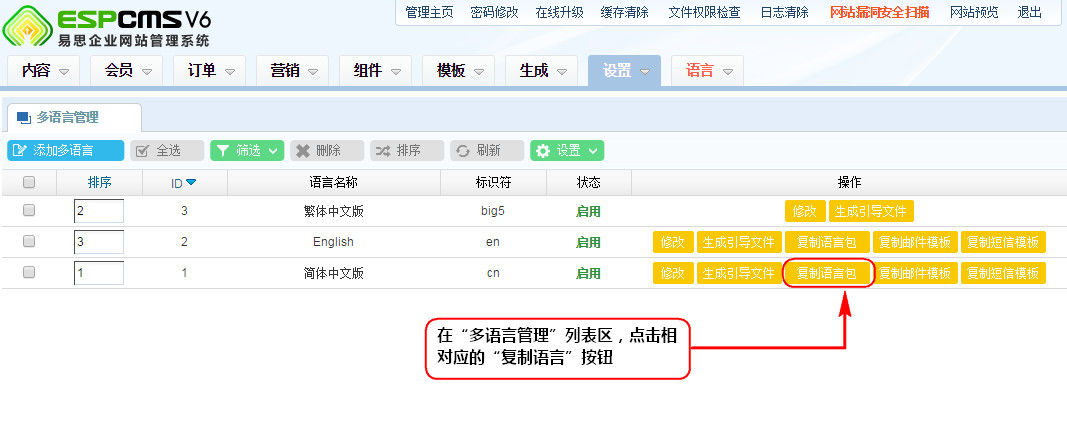Image resolution: width=1067 pixels, height=436 pixels.
Task: Click 复制短信模板 for English row
Action: 1003,241
